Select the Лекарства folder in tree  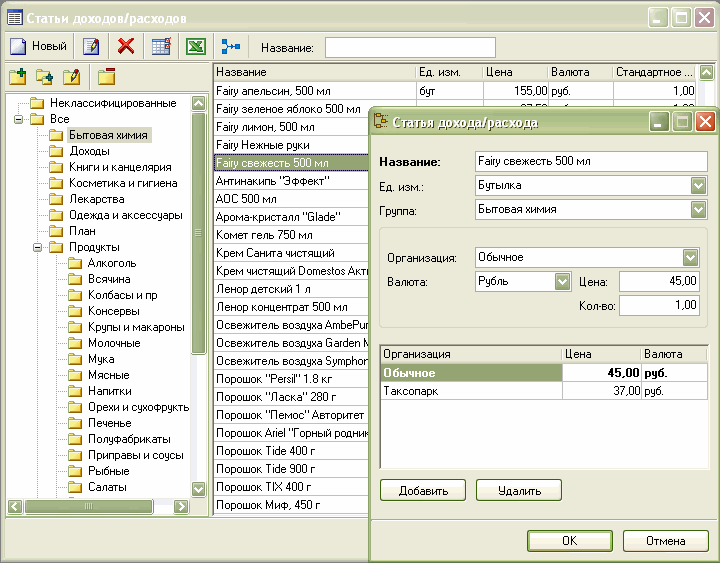[x=97, y=199]
